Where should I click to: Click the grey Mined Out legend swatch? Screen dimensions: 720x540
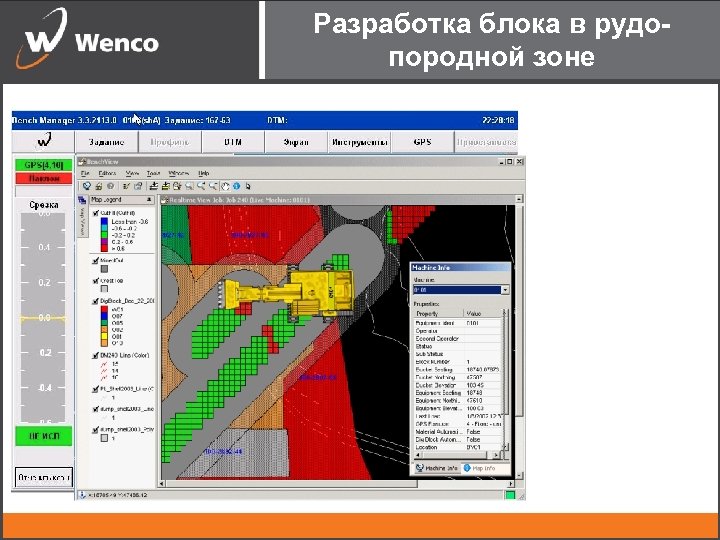(104, 269)
